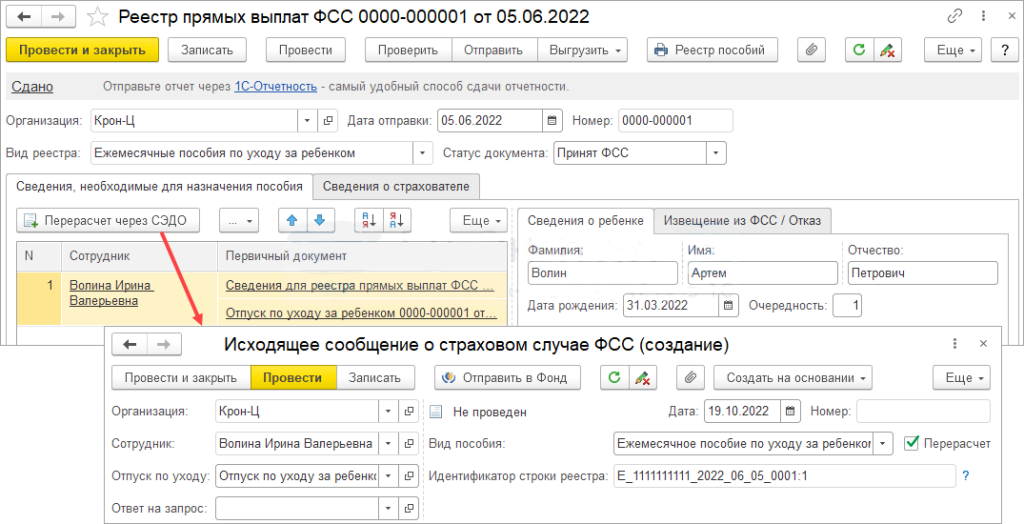The width and height of the screenshot is (1024, 524).
Task: Open the calendar for Дата отправки
Action: pos(551,121)
